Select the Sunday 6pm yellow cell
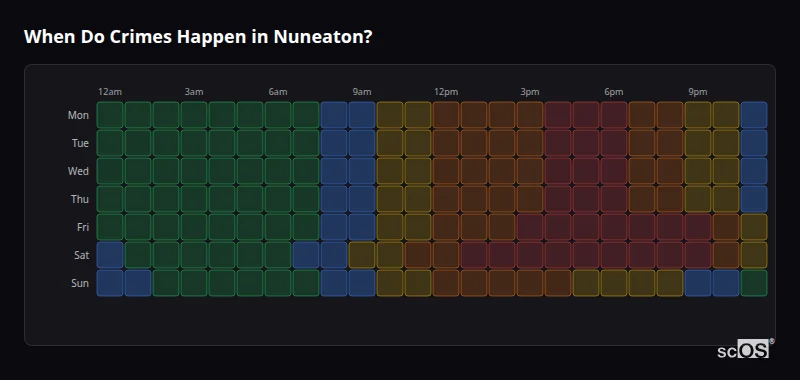This screenshot has width=800, height=380. coord(614,283)
